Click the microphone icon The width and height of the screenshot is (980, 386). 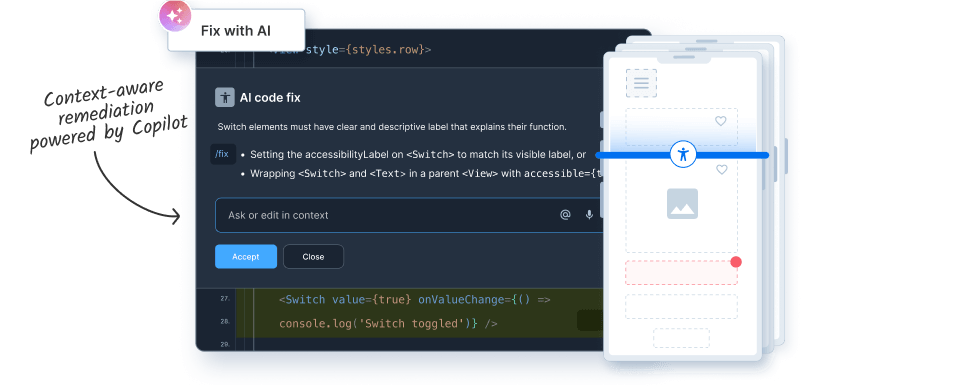[x=589, y=215]
